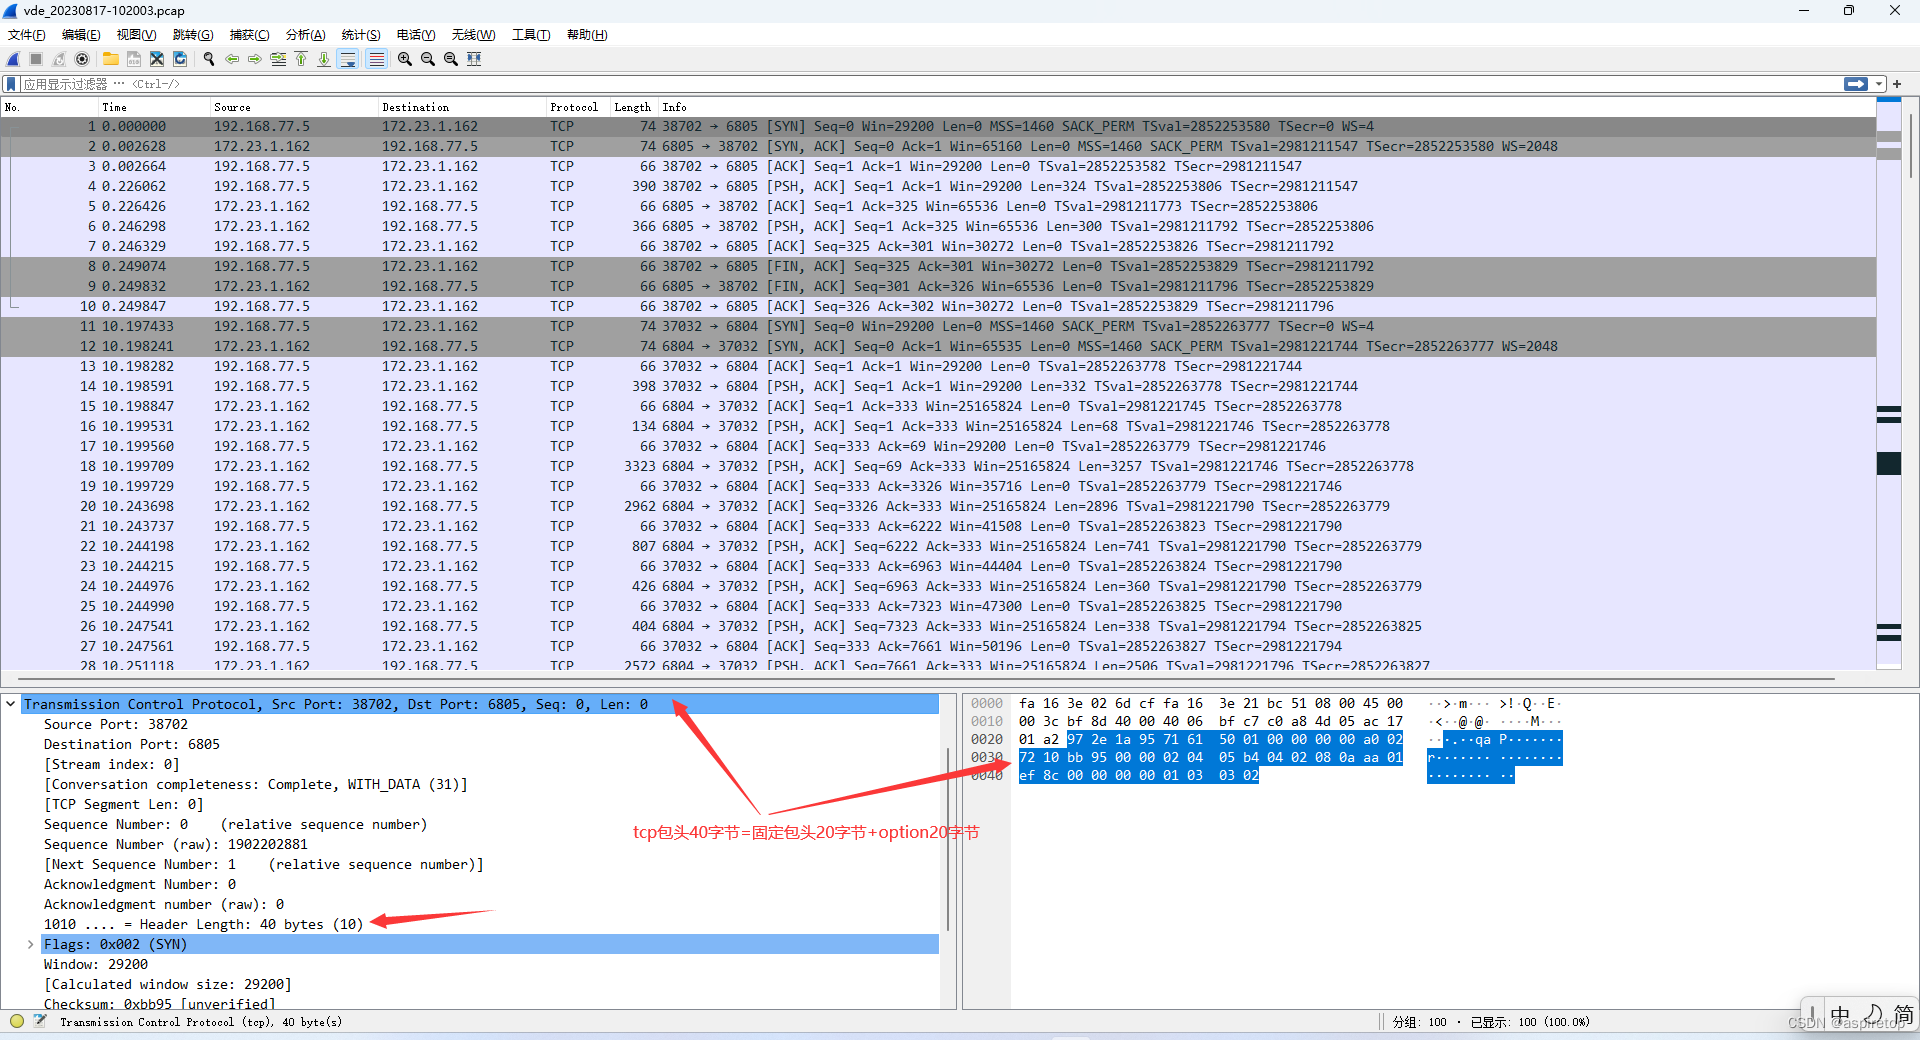Save the capture file via toolbar icon
1920x1040 pixels.
pyautogui.click(x=134, y=59)
